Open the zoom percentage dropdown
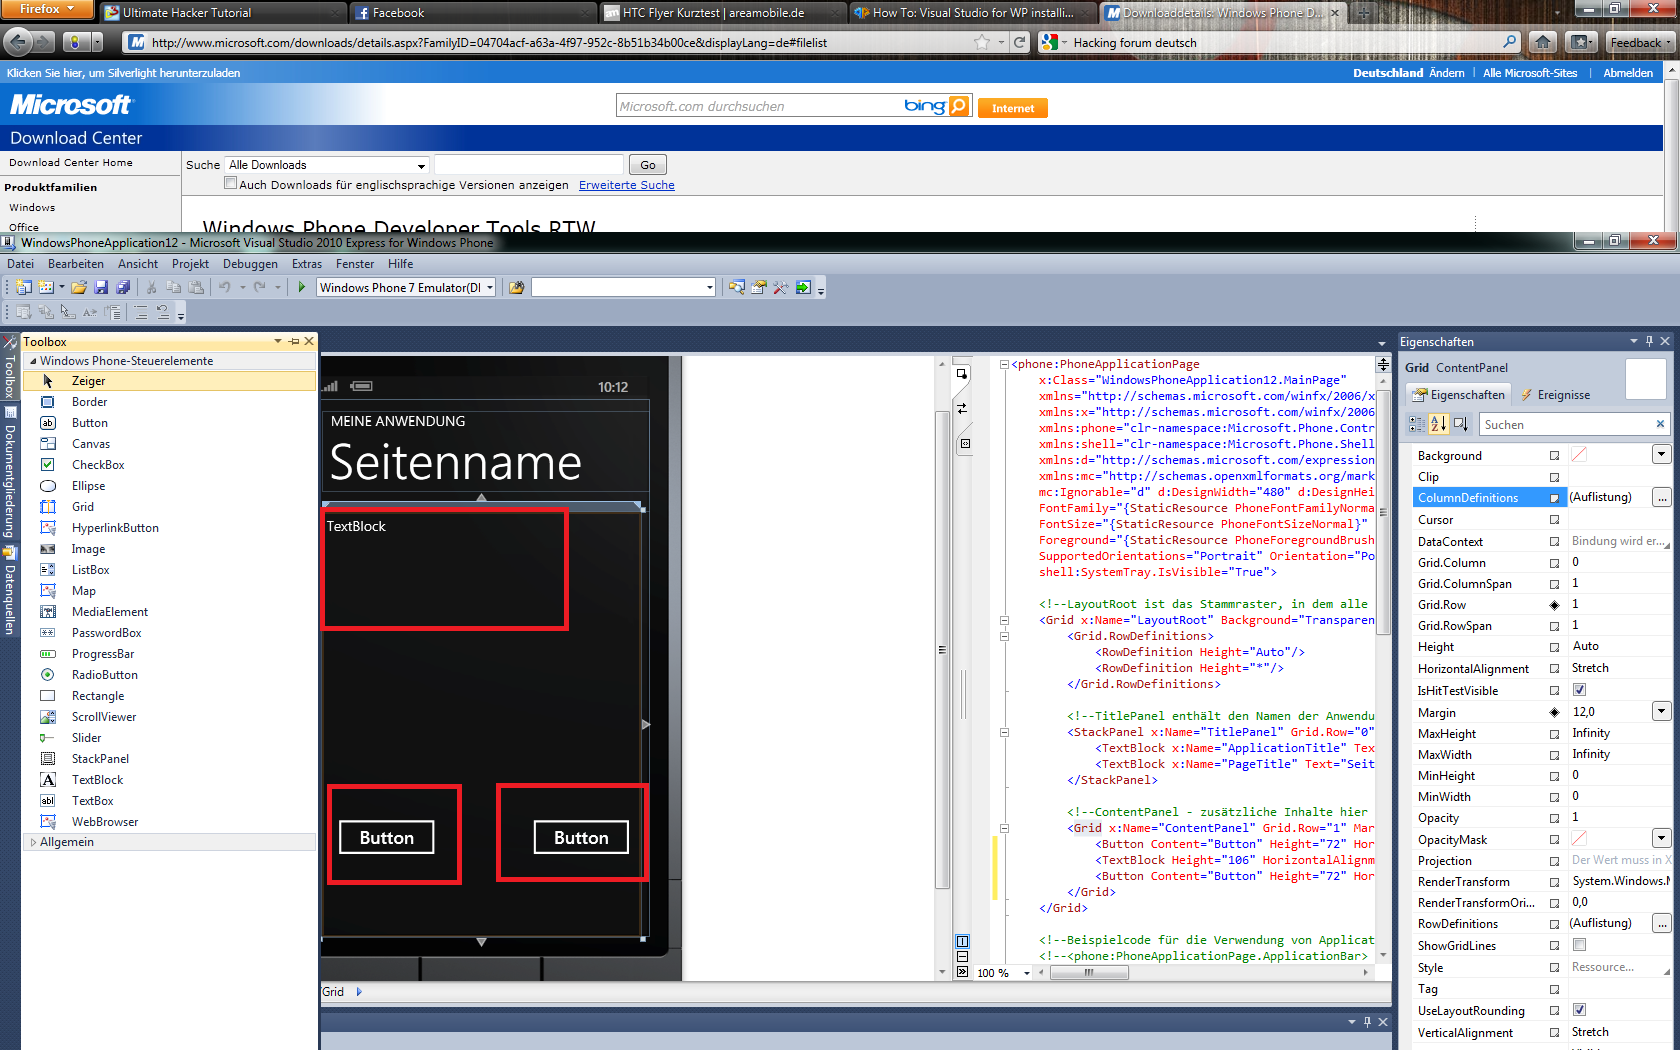1680x1050 pixels. (x=1027, y=973)
